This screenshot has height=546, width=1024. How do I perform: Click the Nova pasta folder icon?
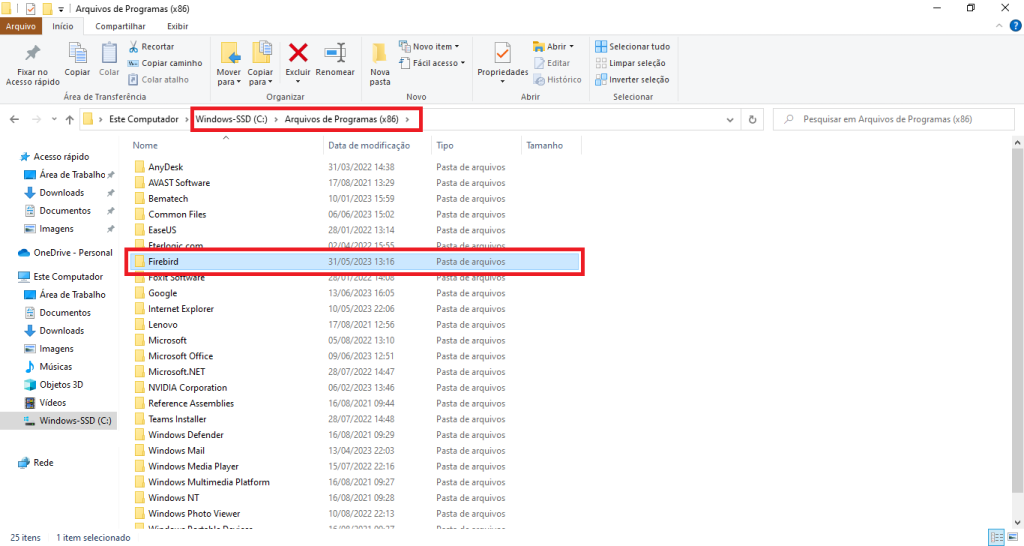380,53
